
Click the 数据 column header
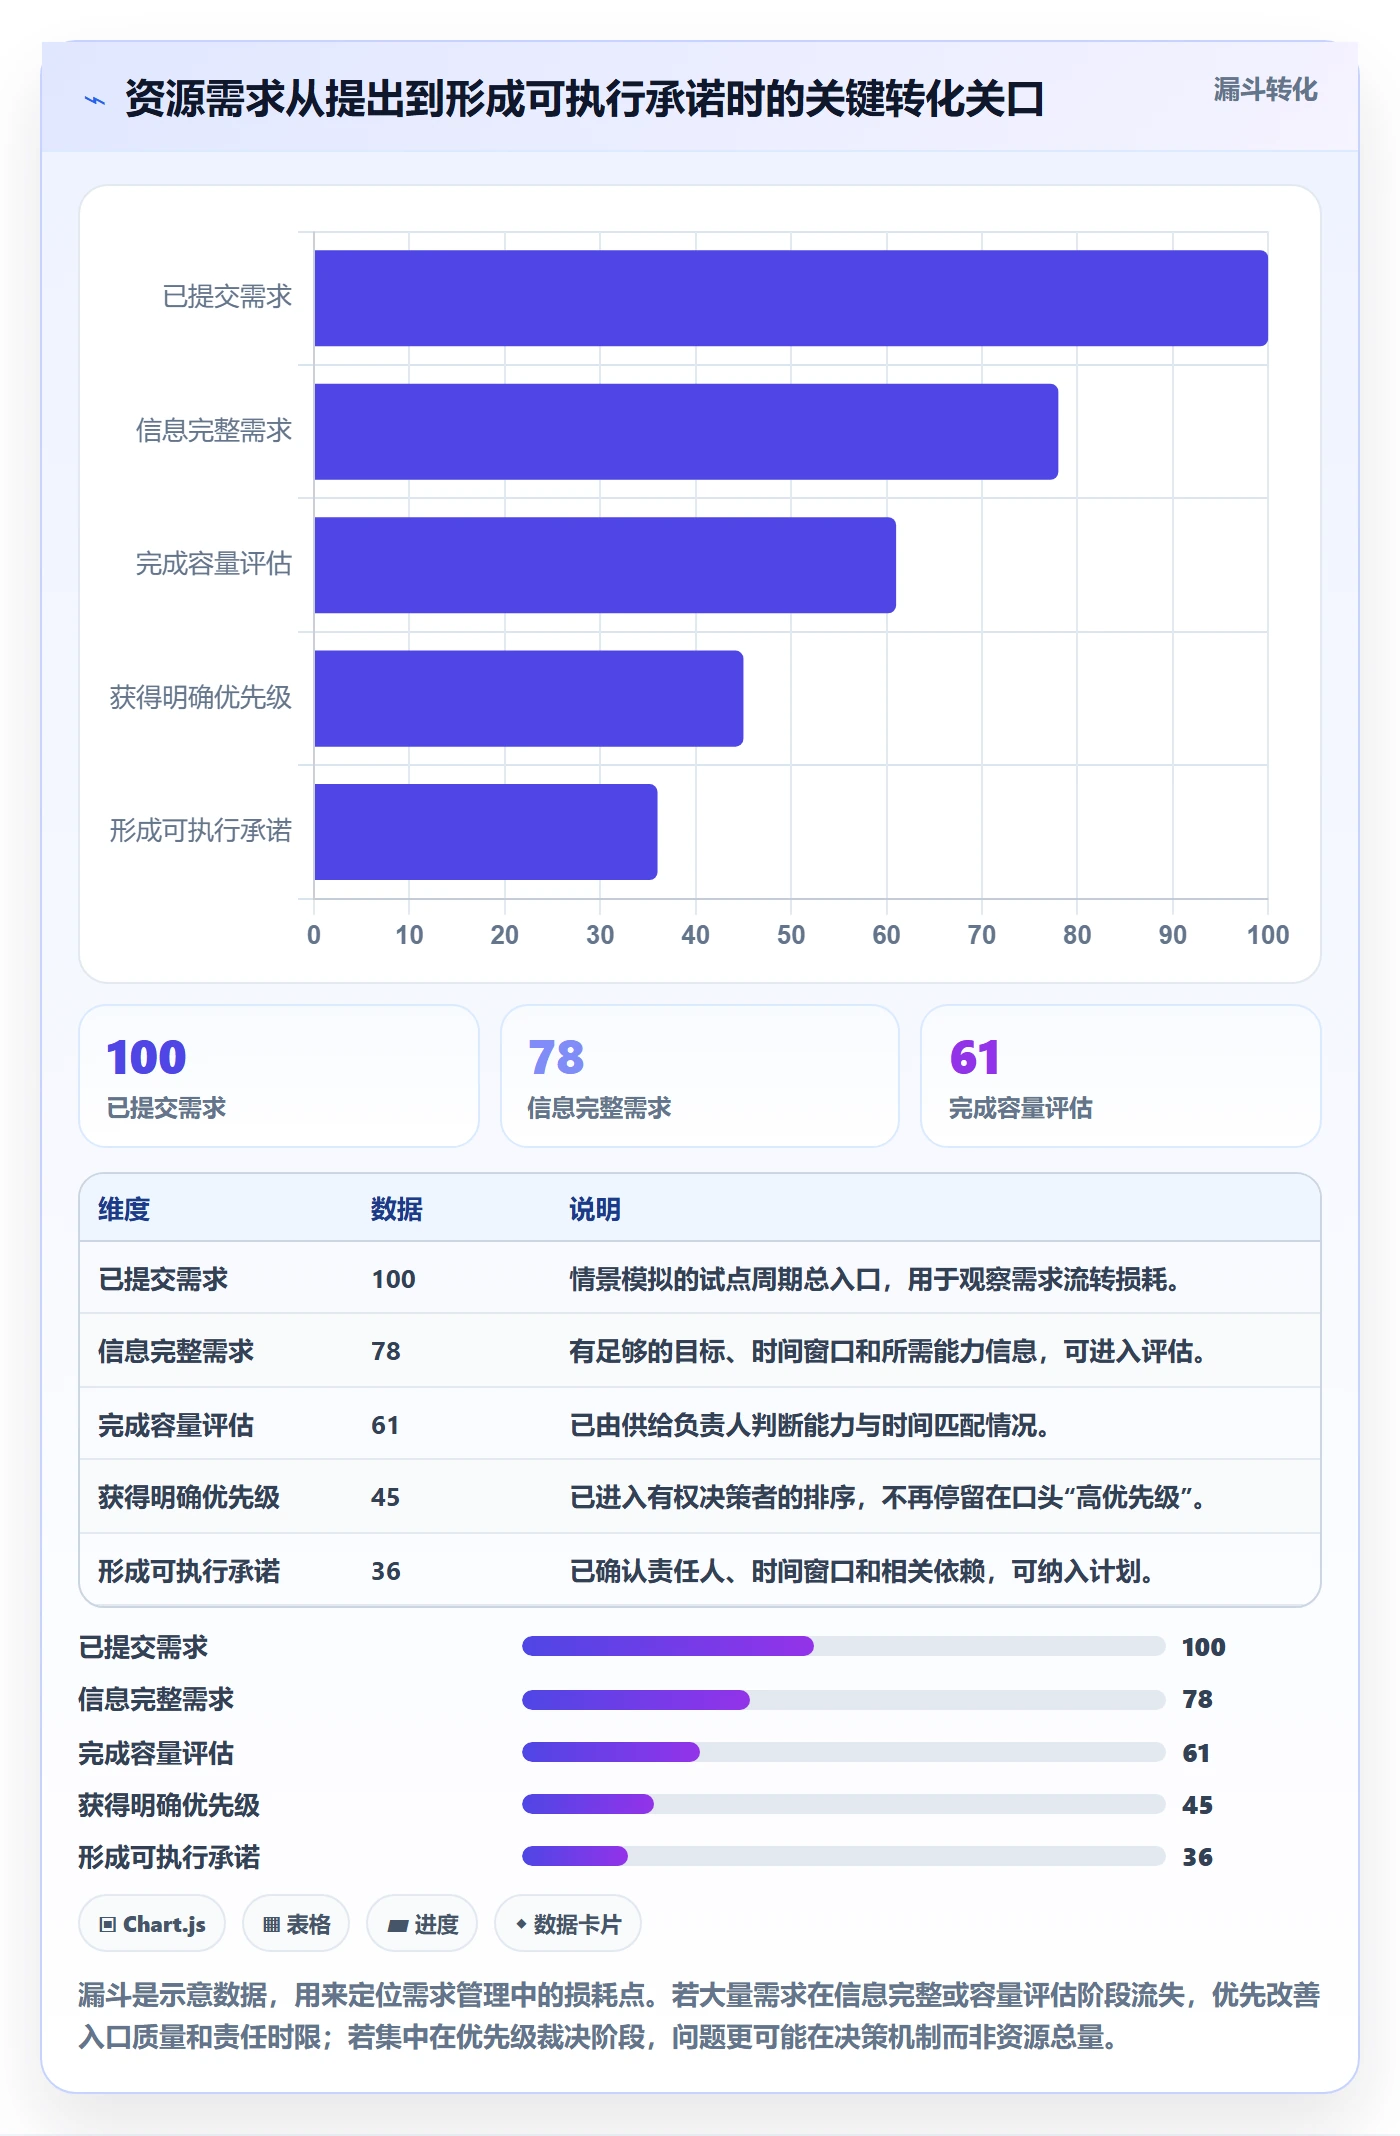tap(397, 1209)
